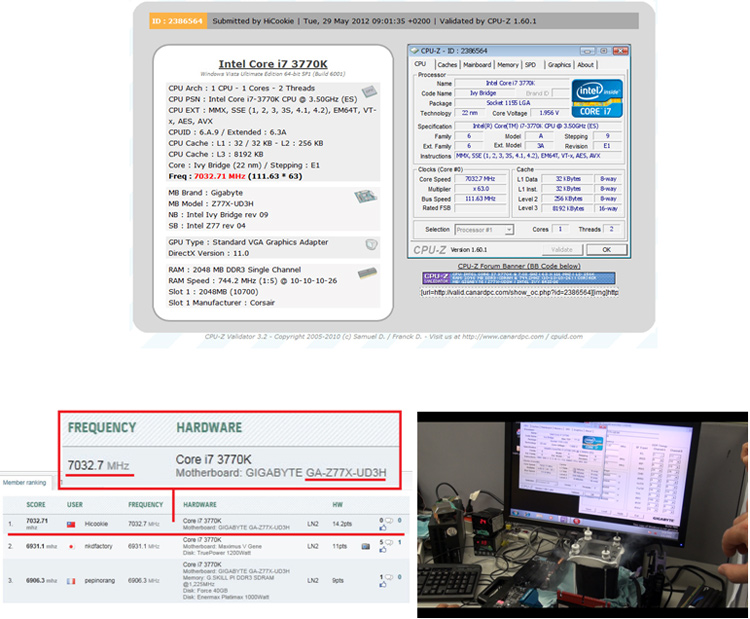Screen dimensions: 750x619
Task: Click CPU-Z Forum Banner (BB Code below) link
Action: coord(519,266)
